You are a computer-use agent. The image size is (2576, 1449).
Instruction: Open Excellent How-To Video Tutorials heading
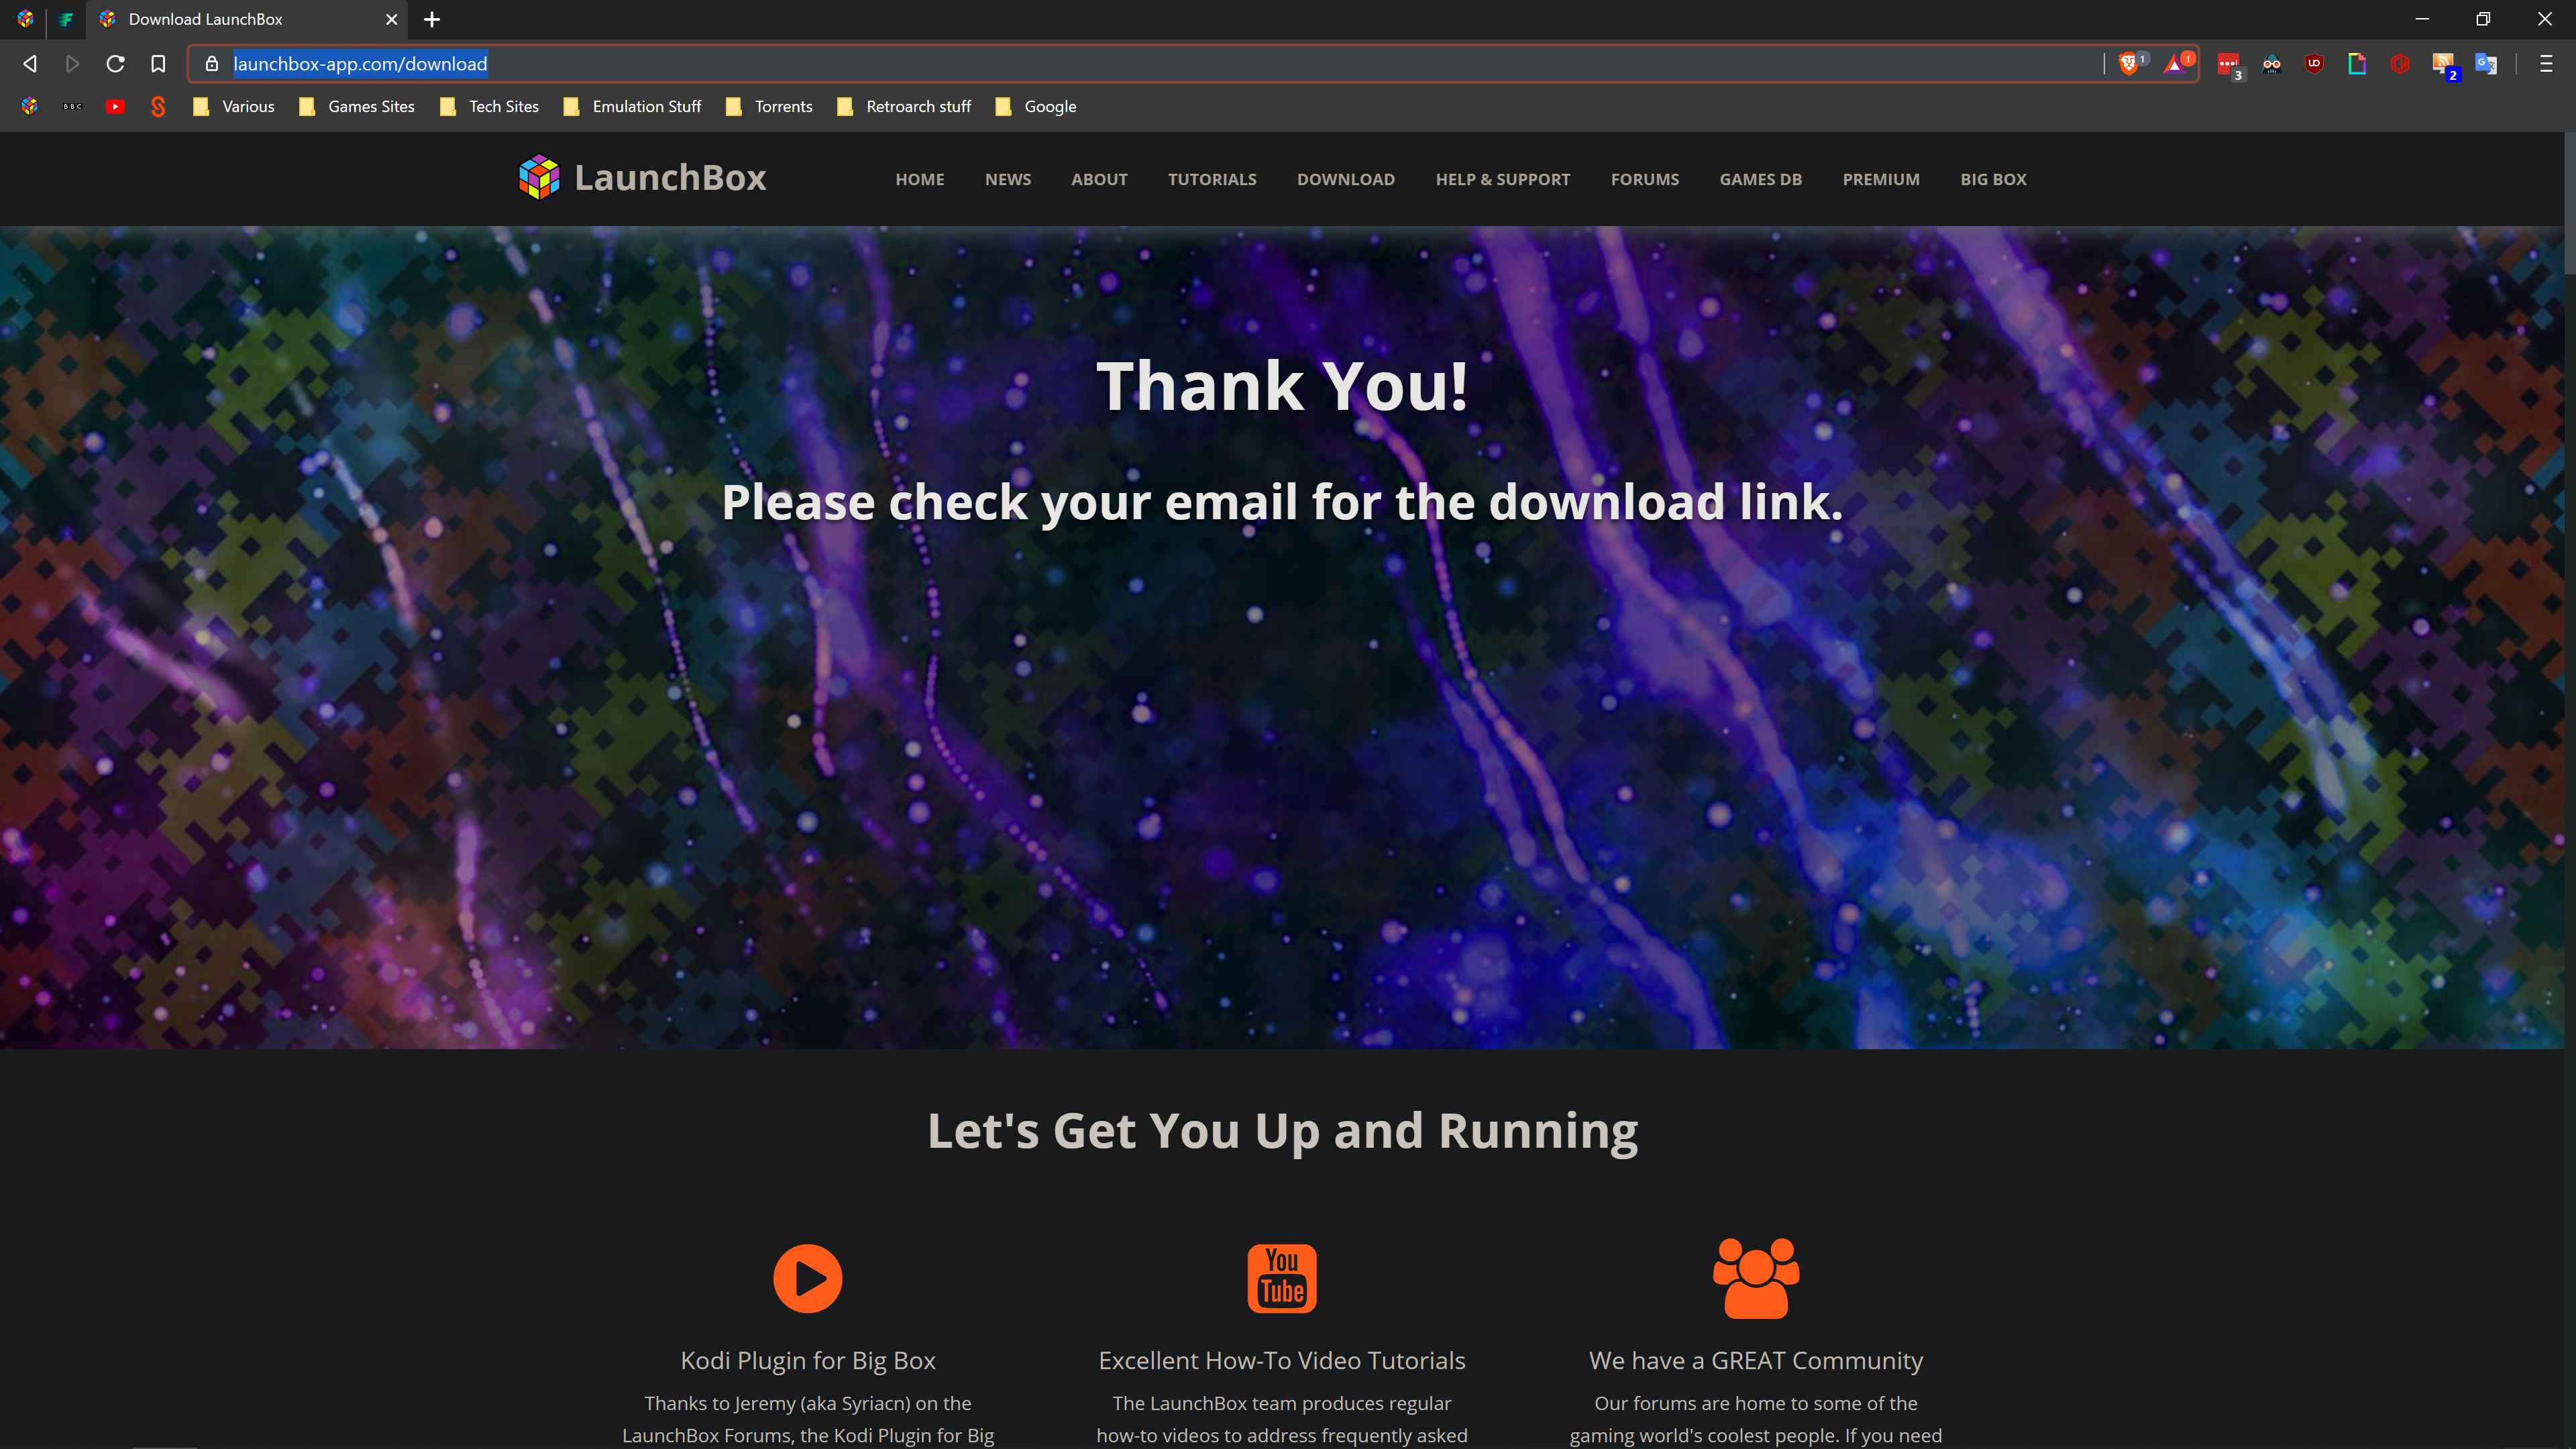click(1282, 1360)
